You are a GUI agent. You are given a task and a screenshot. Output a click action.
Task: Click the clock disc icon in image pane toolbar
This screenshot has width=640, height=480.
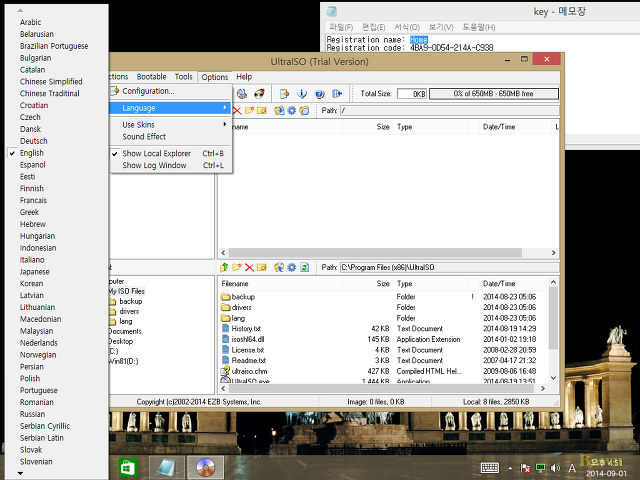coord(304,111)
